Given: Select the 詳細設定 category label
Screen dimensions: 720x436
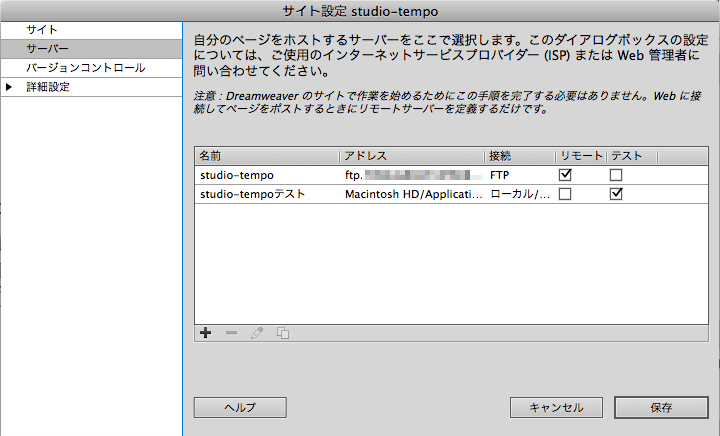Looking at the screenshot, I should coord(48,87).
